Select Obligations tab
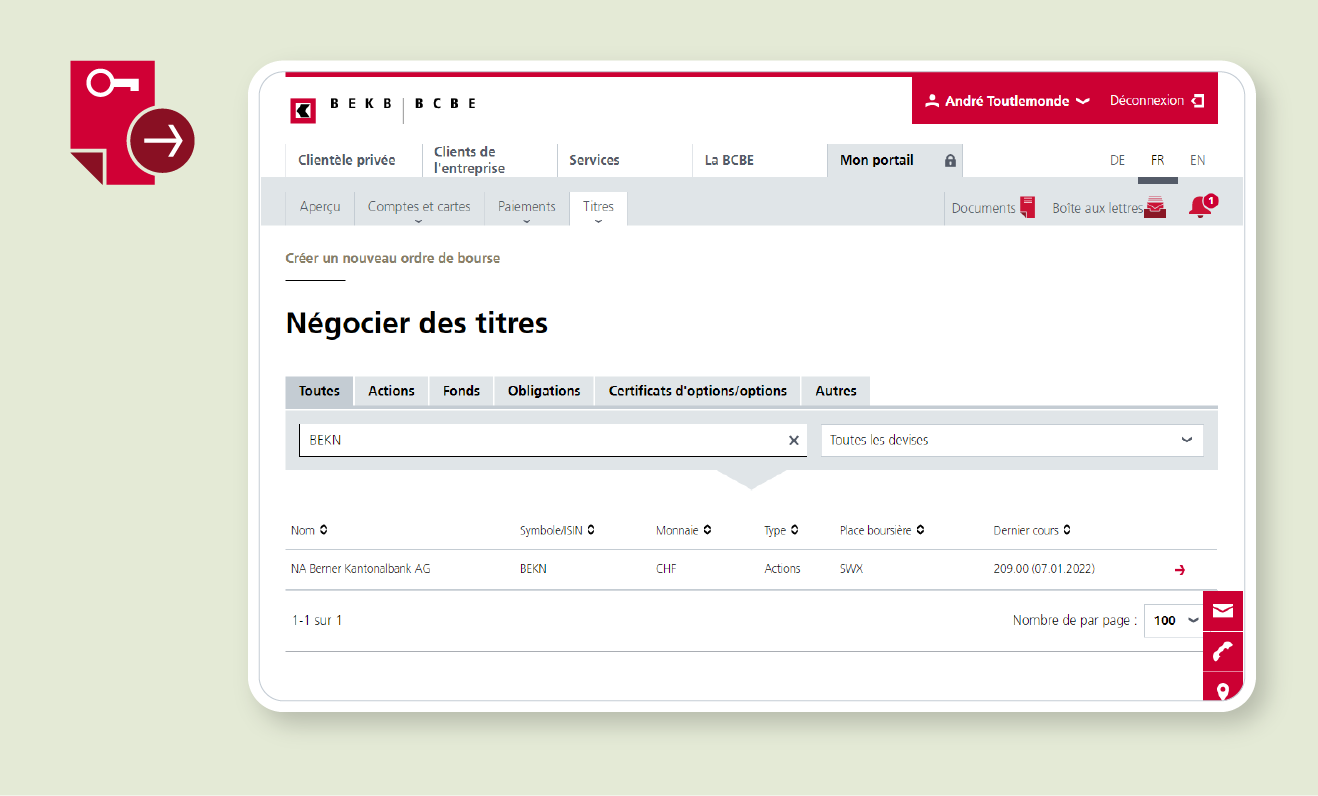The image size is (1318, 796). point(544,391)
